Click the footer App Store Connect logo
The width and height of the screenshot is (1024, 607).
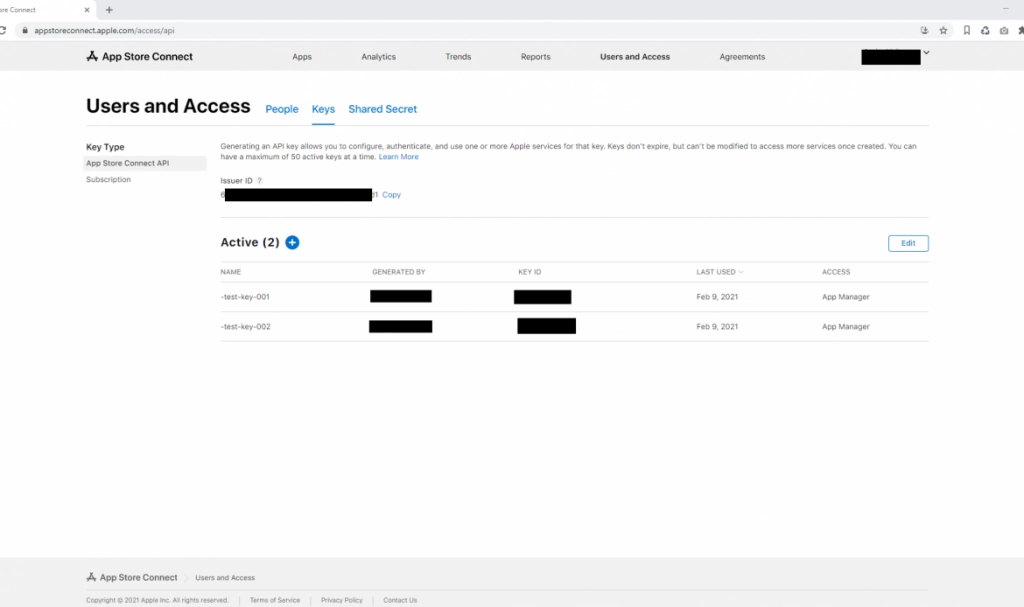(132, 578)
